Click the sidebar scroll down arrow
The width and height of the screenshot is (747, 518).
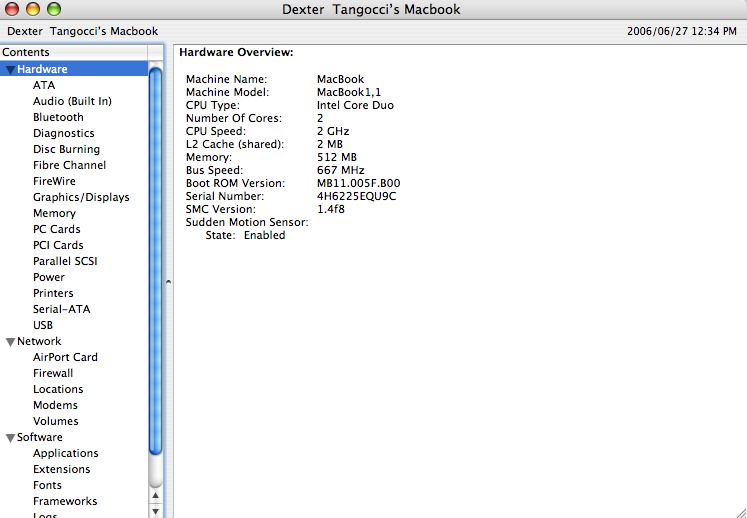pyautogui.click(x=155, y=511)
